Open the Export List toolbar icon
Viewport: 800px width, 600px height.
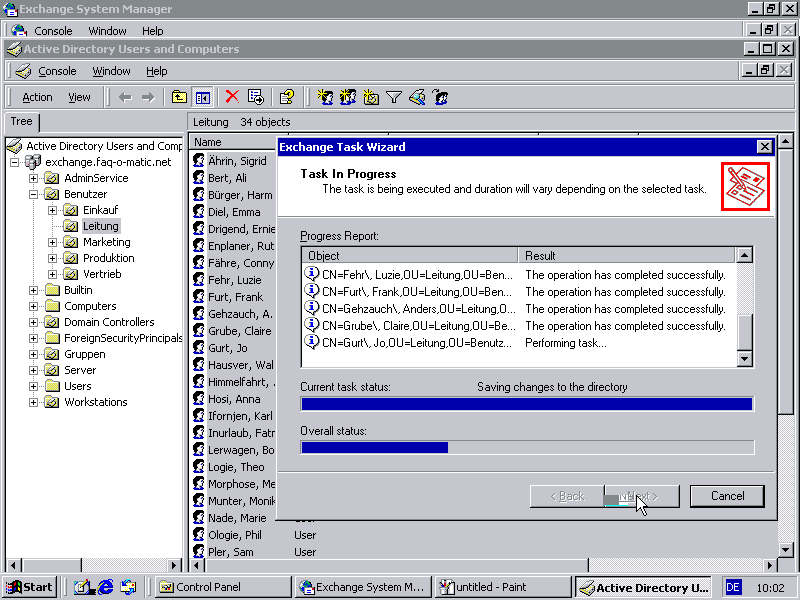(x=256, y=96)
